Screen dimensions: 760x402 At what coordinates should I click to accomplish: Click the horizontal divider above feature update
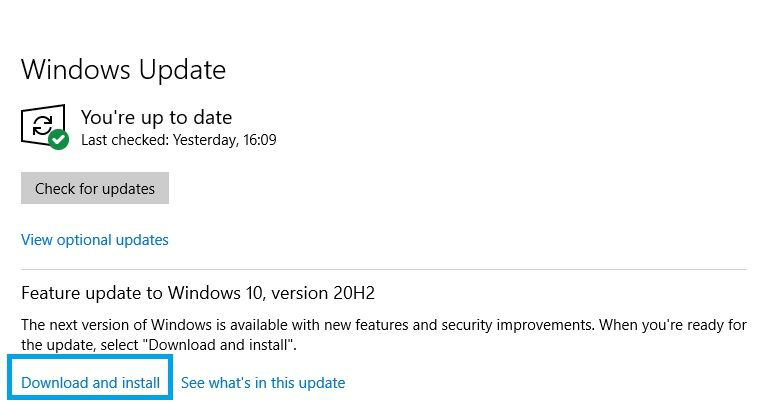tap(384, 269)
